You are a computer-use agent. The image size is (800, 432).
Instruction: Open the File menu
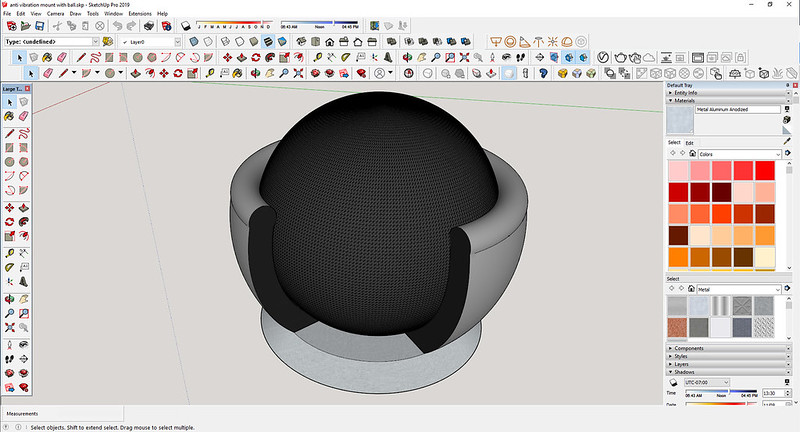coord(7,13)
